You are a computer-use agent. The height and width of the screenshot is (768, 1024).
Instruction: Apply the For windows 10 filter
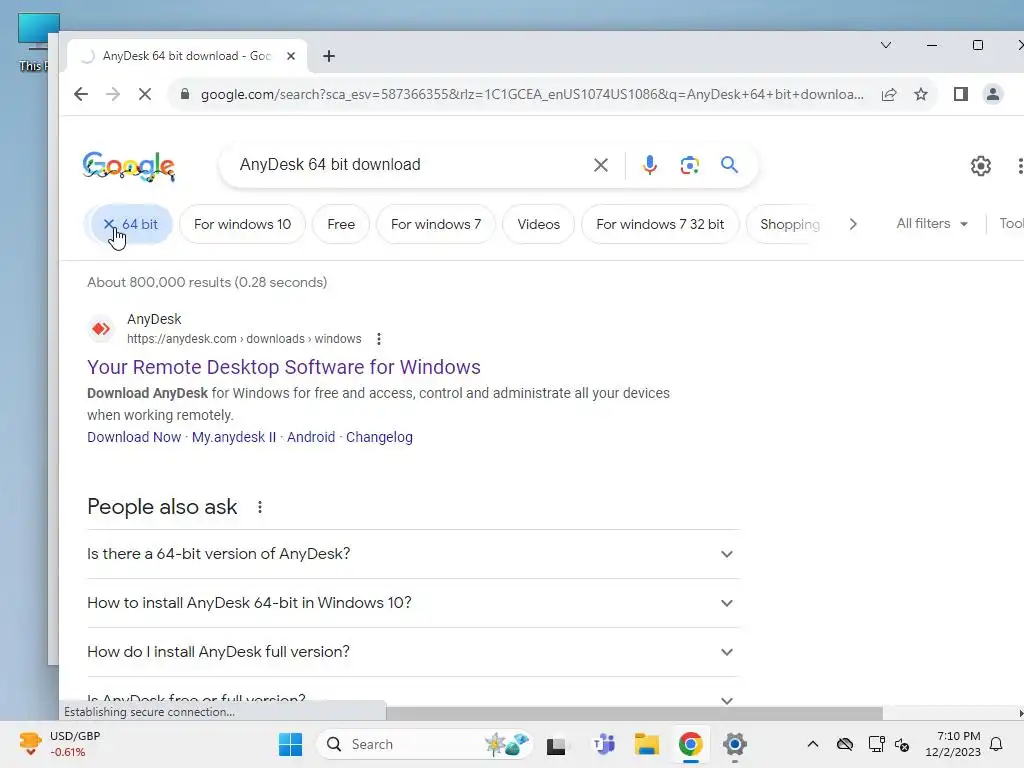point(242,224)
